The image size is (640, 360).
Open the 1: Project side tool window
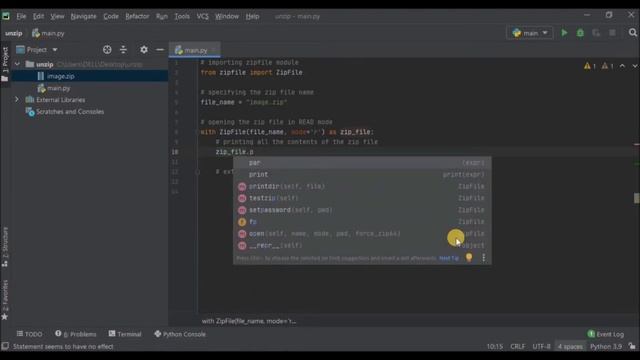click(5, 64)
